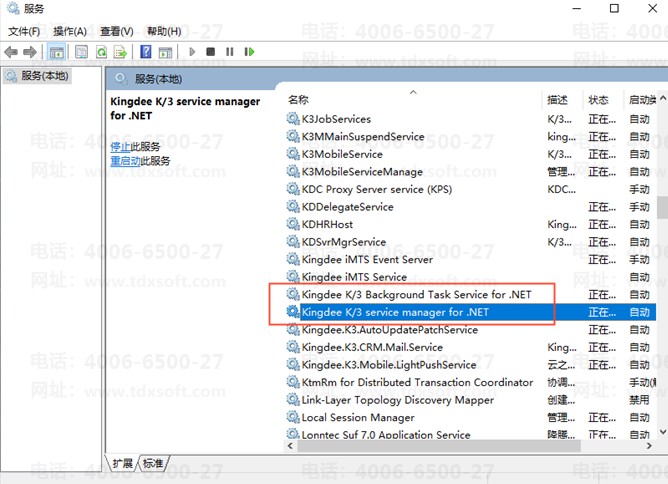668x484 pixels.
Task: Click gear icon beside K3MobileService
Action: [x=293, y=153]
